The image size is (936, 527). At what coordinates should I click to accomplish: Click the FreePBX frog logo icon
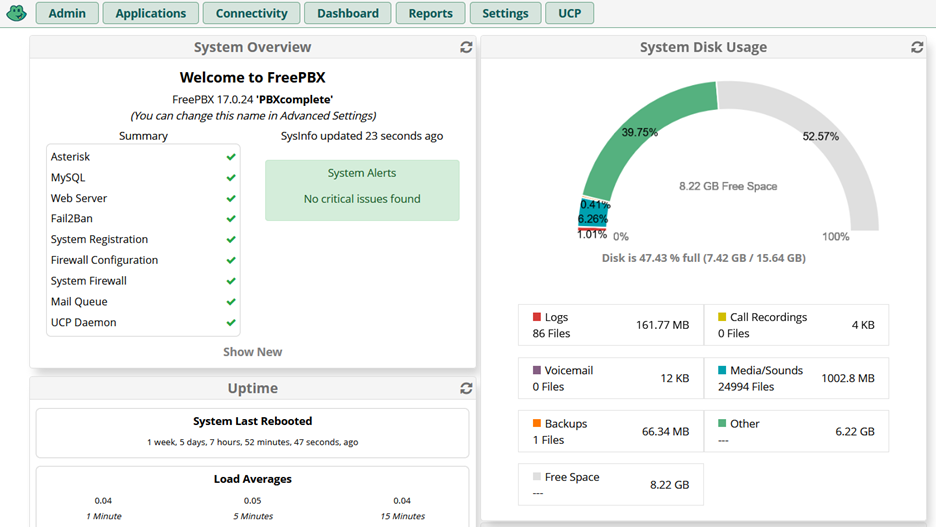tap(16, 13)
